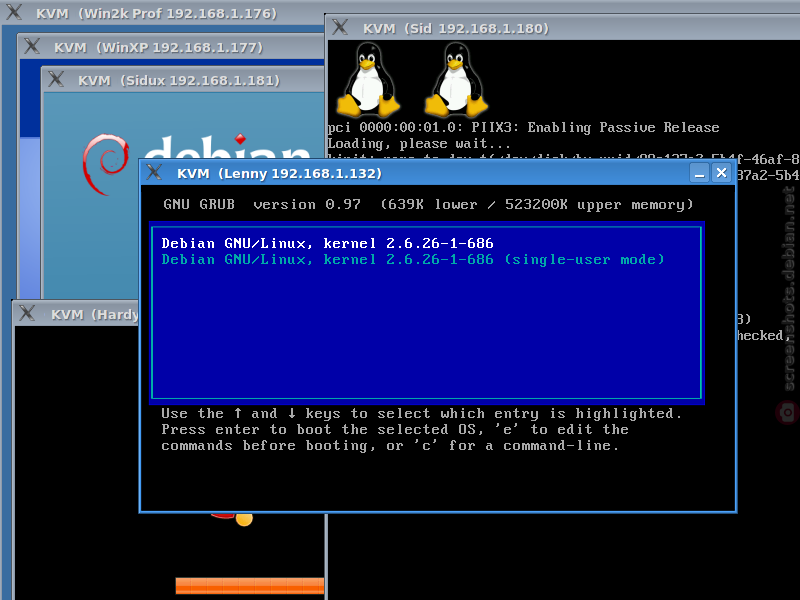Click the first Tux penguin logo in Sid
Screen dimensions: 800x600
click(368, 79)
